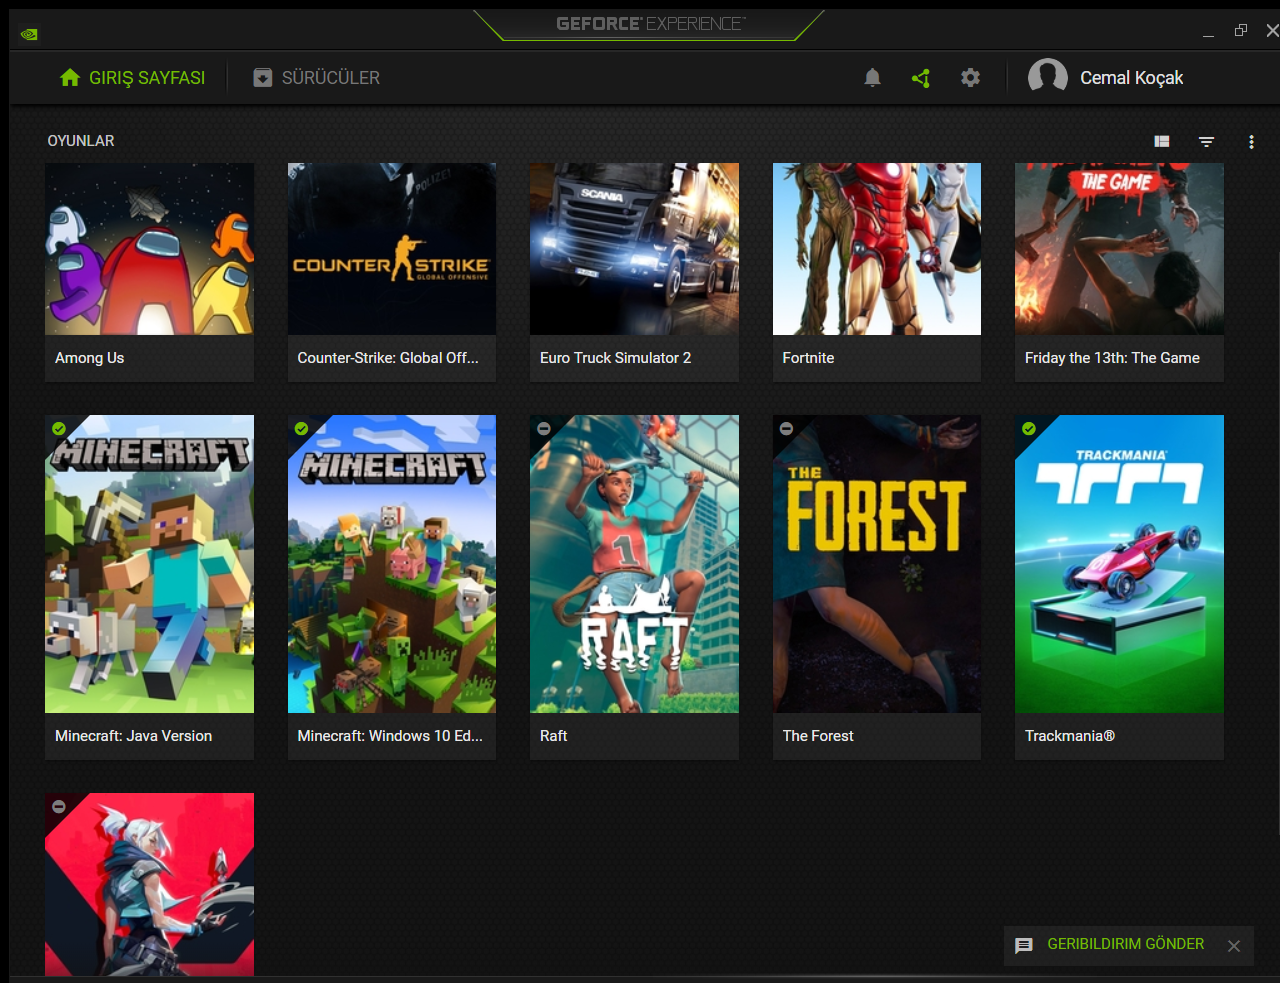The image size is (1280, 983).
Task: Click the 'The Forest' title text
Action: point(818,736)
